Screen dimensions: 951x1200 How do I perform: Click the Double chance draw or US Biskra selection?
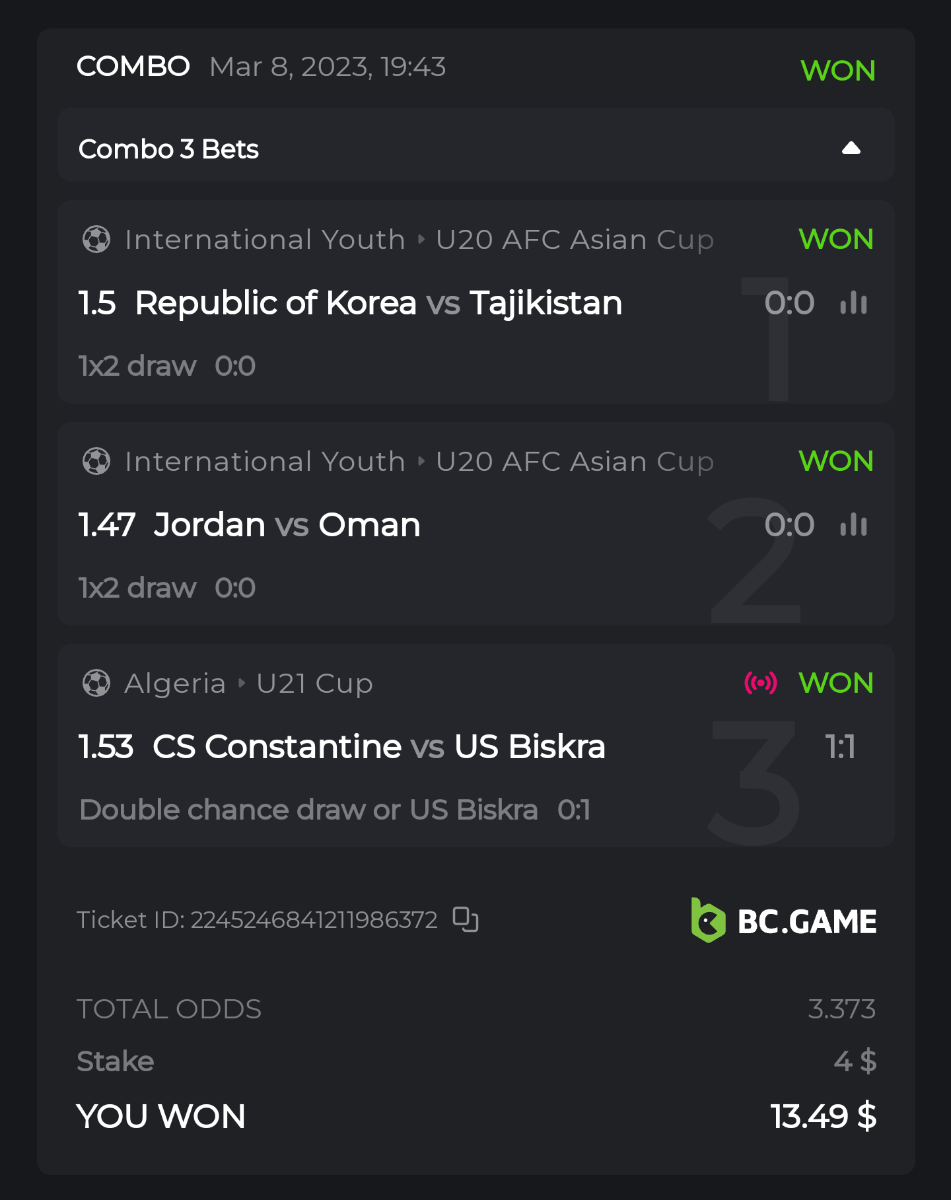pos(308,809)
